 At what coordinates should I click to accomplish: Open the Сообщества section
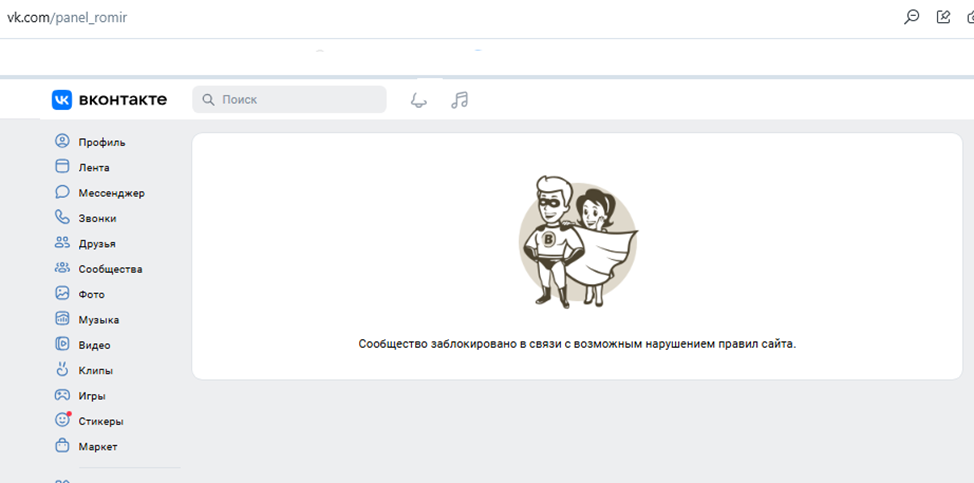click(x=110, y=269)
